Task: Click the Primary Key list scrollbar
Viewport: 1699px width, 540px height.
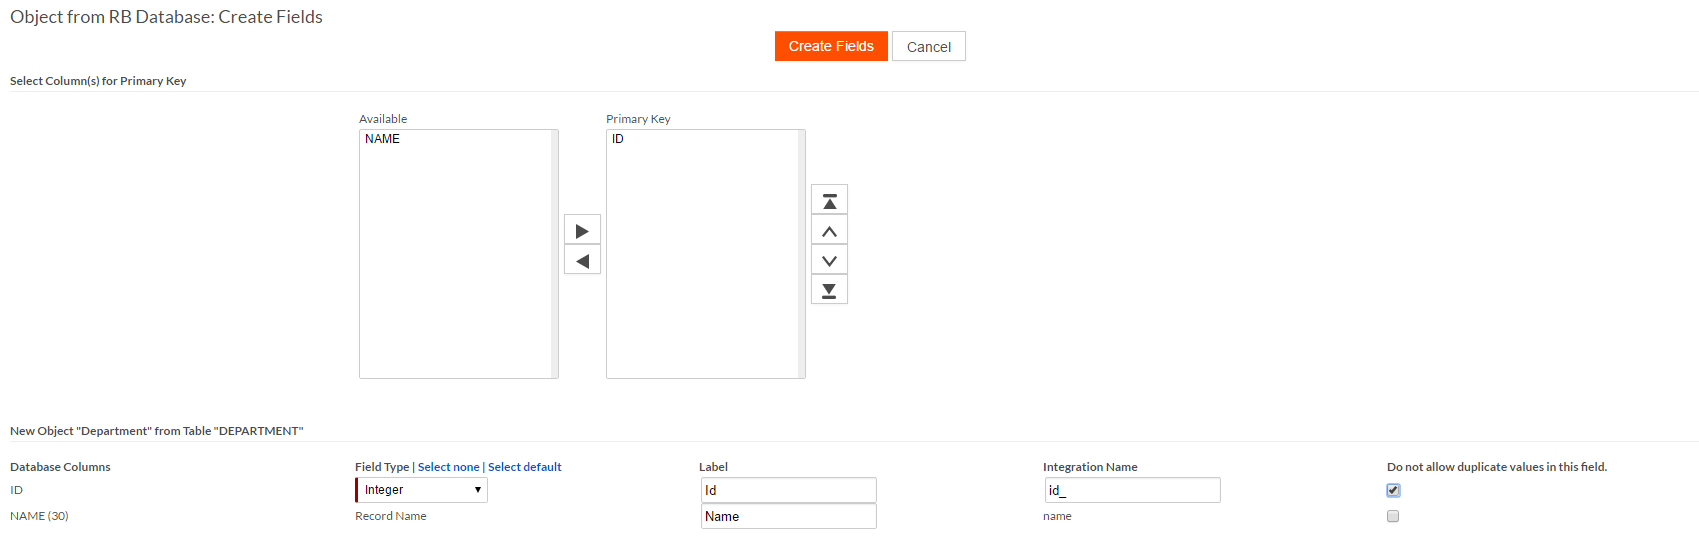Action: (801, 254)
